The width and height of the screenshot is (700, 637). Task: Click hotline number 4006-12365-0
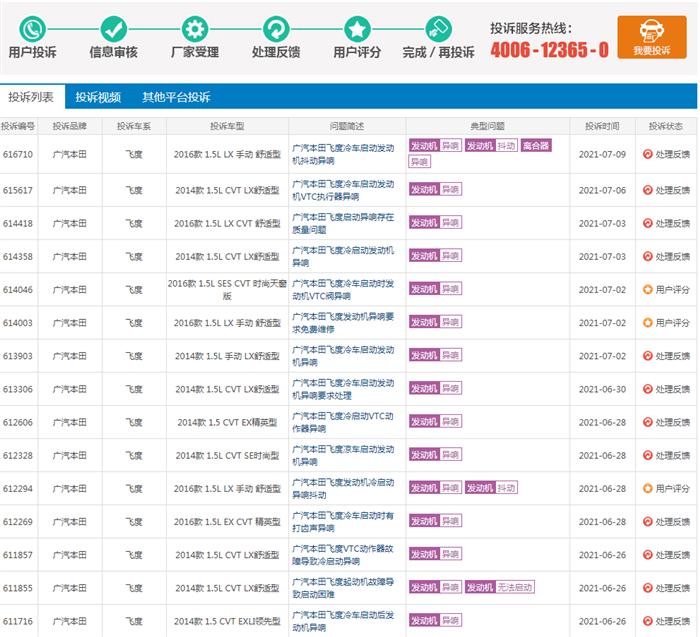tap(550, 50)
